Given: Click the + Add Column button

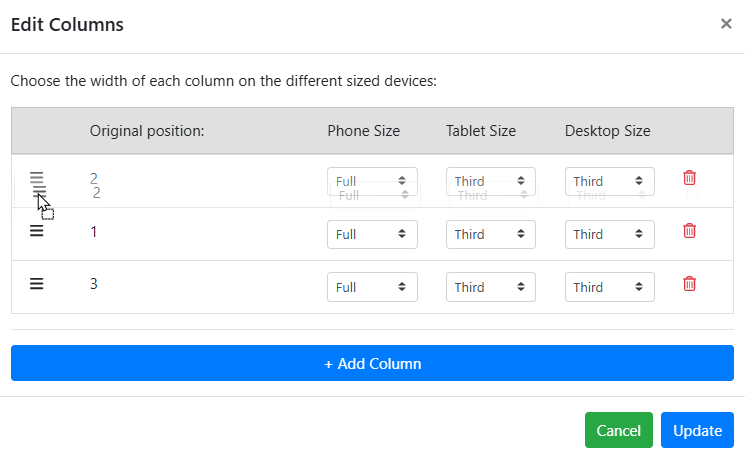Looking at the screenshot, I should pos(372,363).
